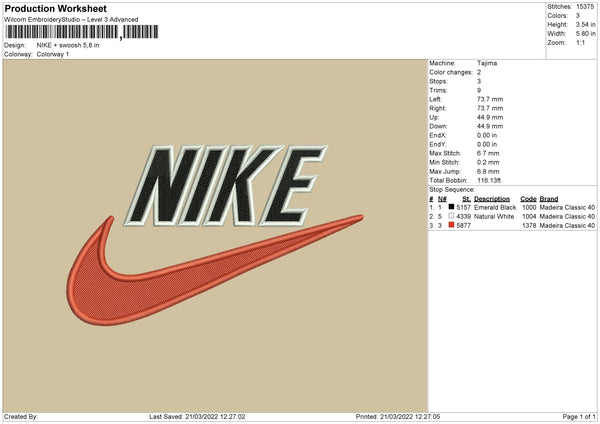Select the Natural White description text
600x424 pixels.
(494, 217)
